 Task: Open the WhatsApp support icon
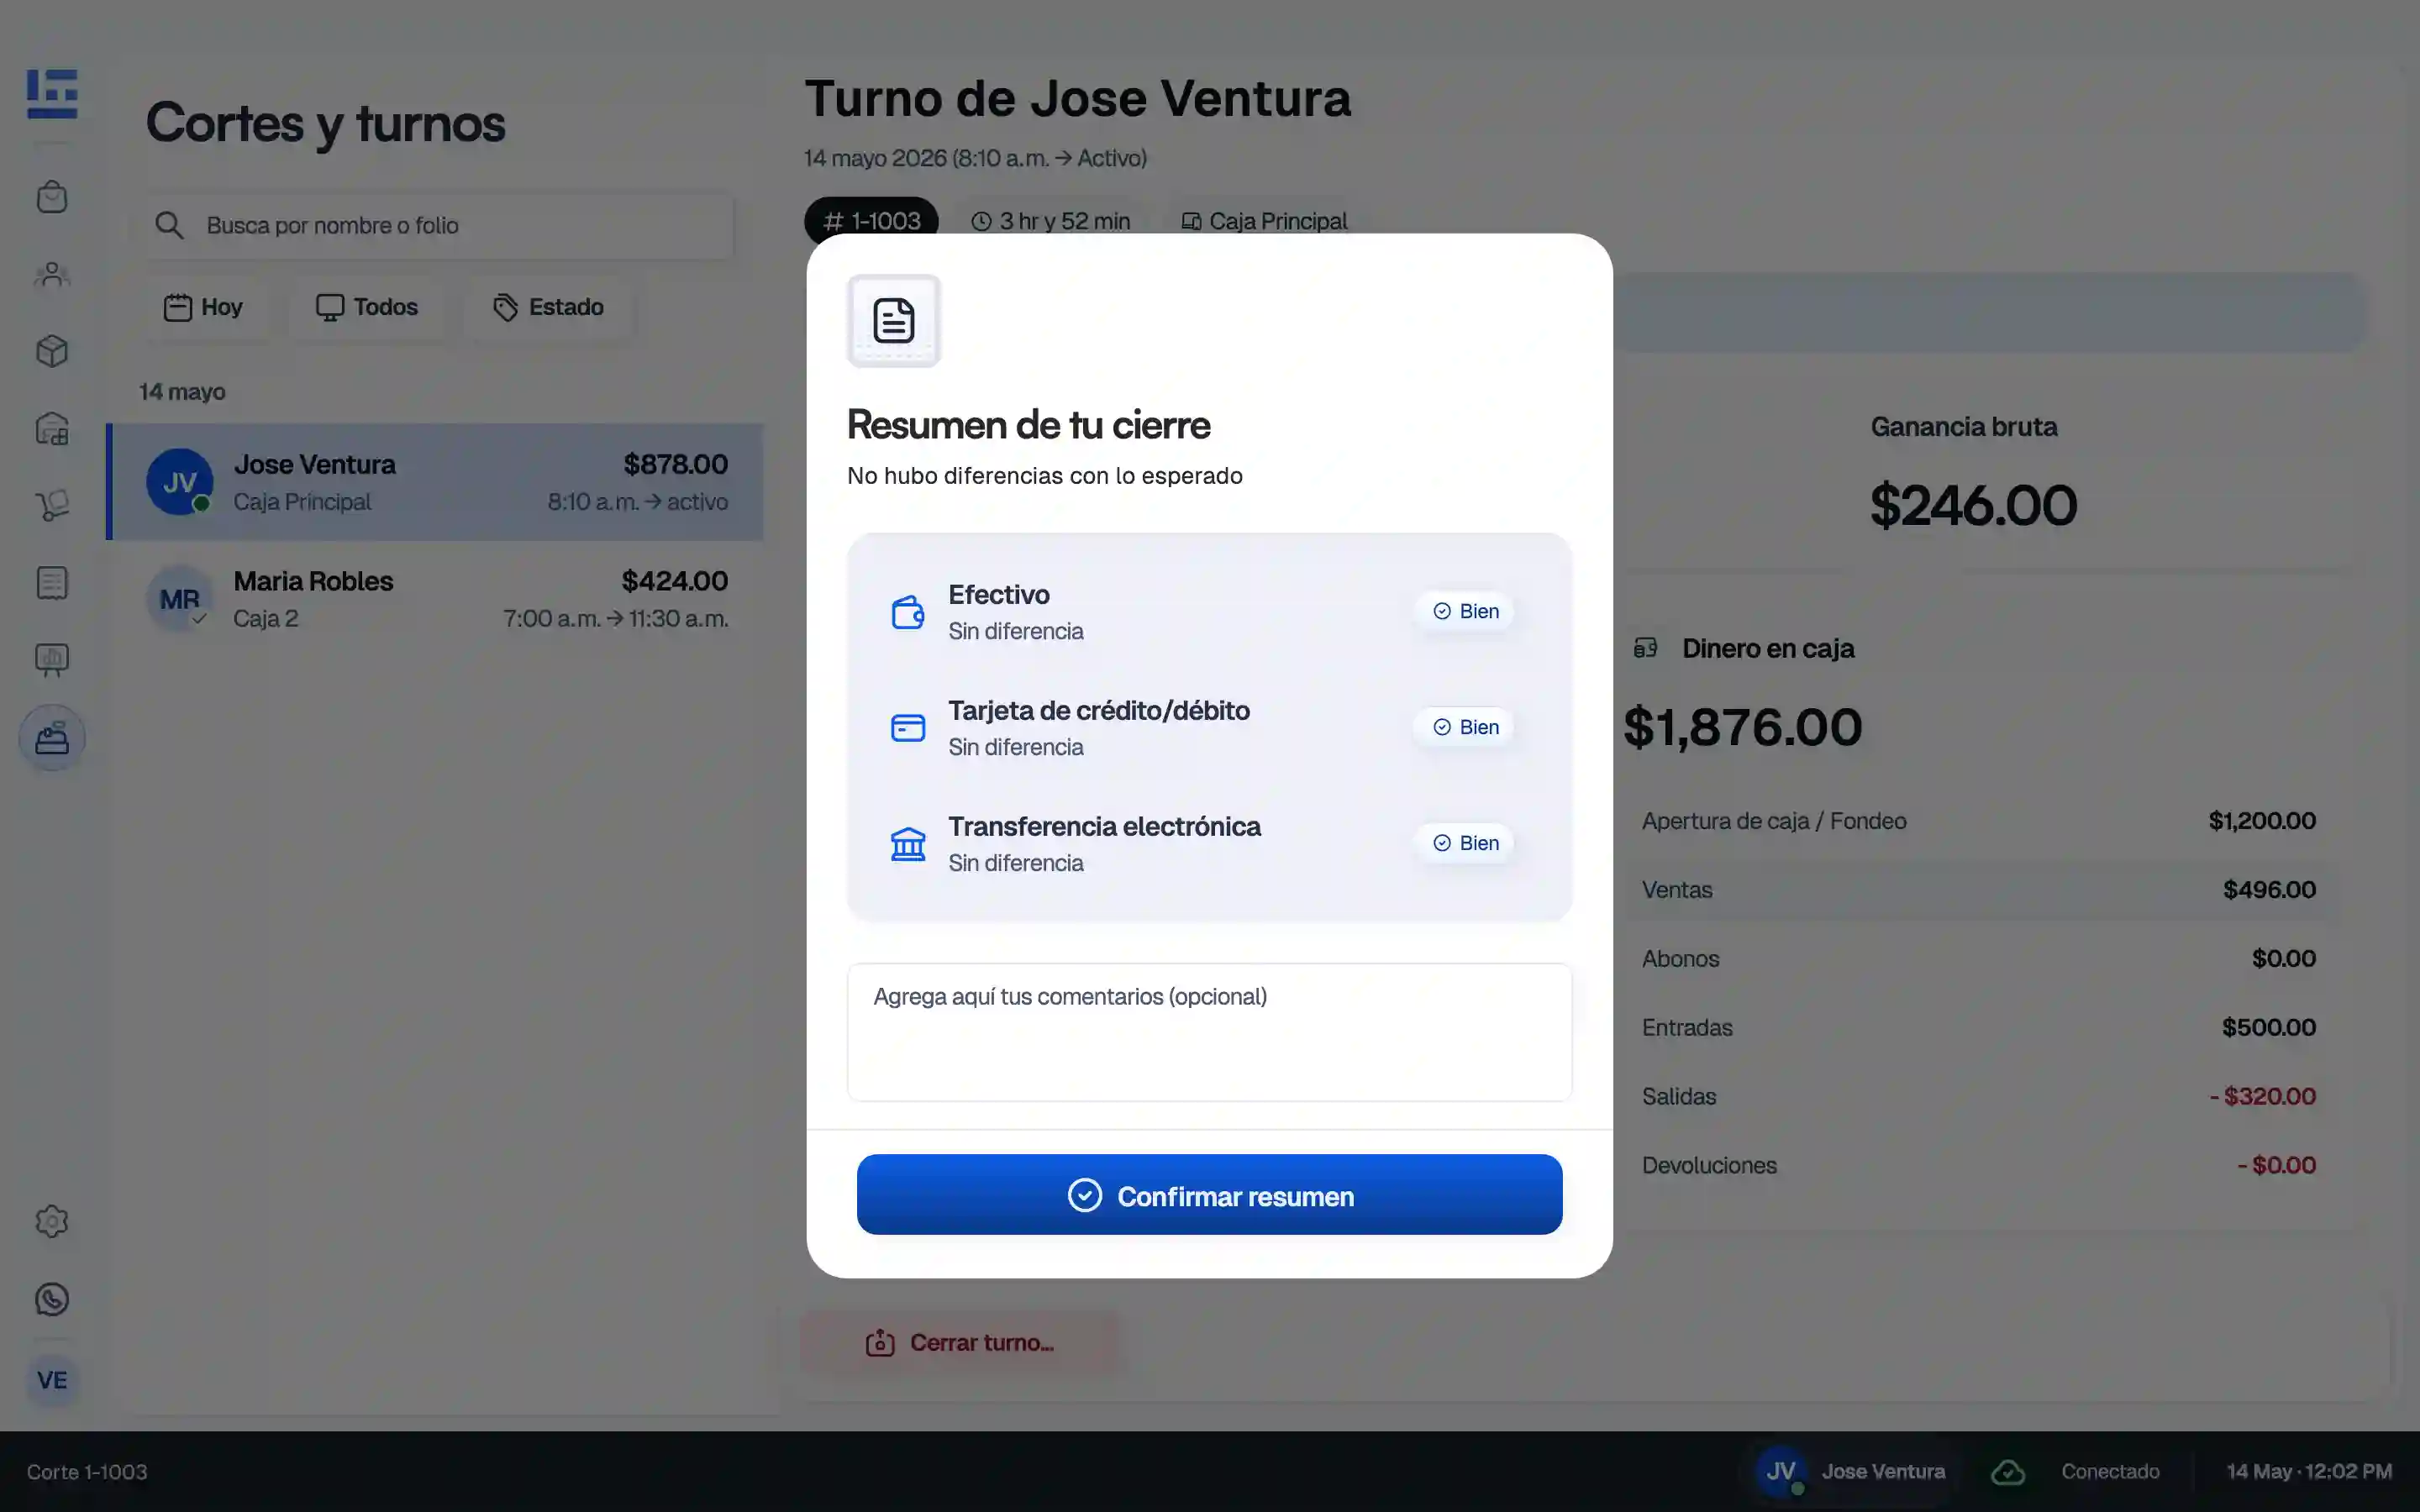click(52, 1299)
